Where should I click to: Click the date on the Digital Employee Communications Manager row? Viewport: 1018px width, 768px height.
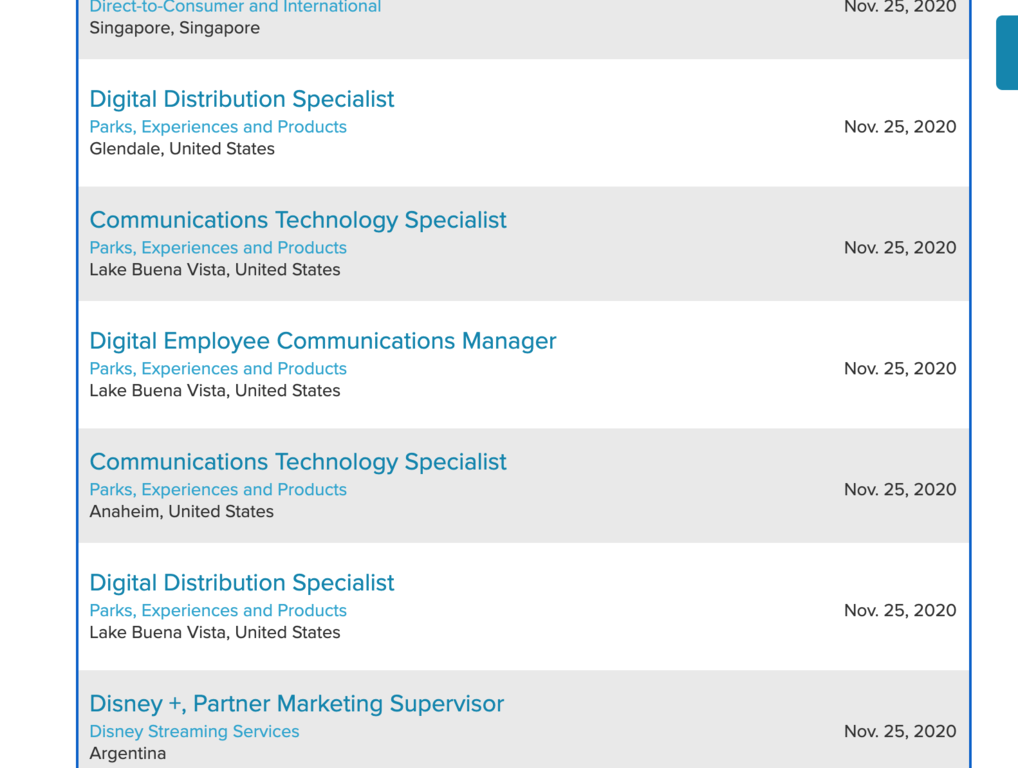pyautogui.click(x=899, y=369)
